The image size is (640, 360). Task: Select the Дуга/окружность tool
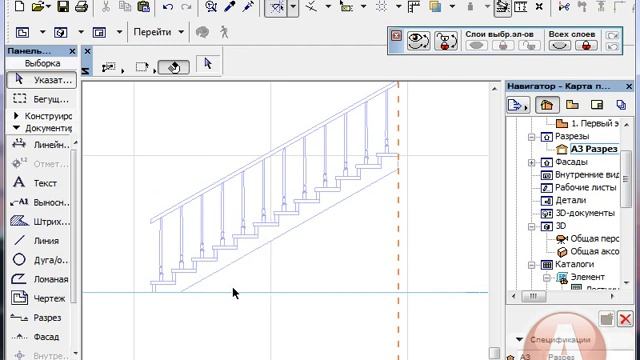(x=40, y=260)
